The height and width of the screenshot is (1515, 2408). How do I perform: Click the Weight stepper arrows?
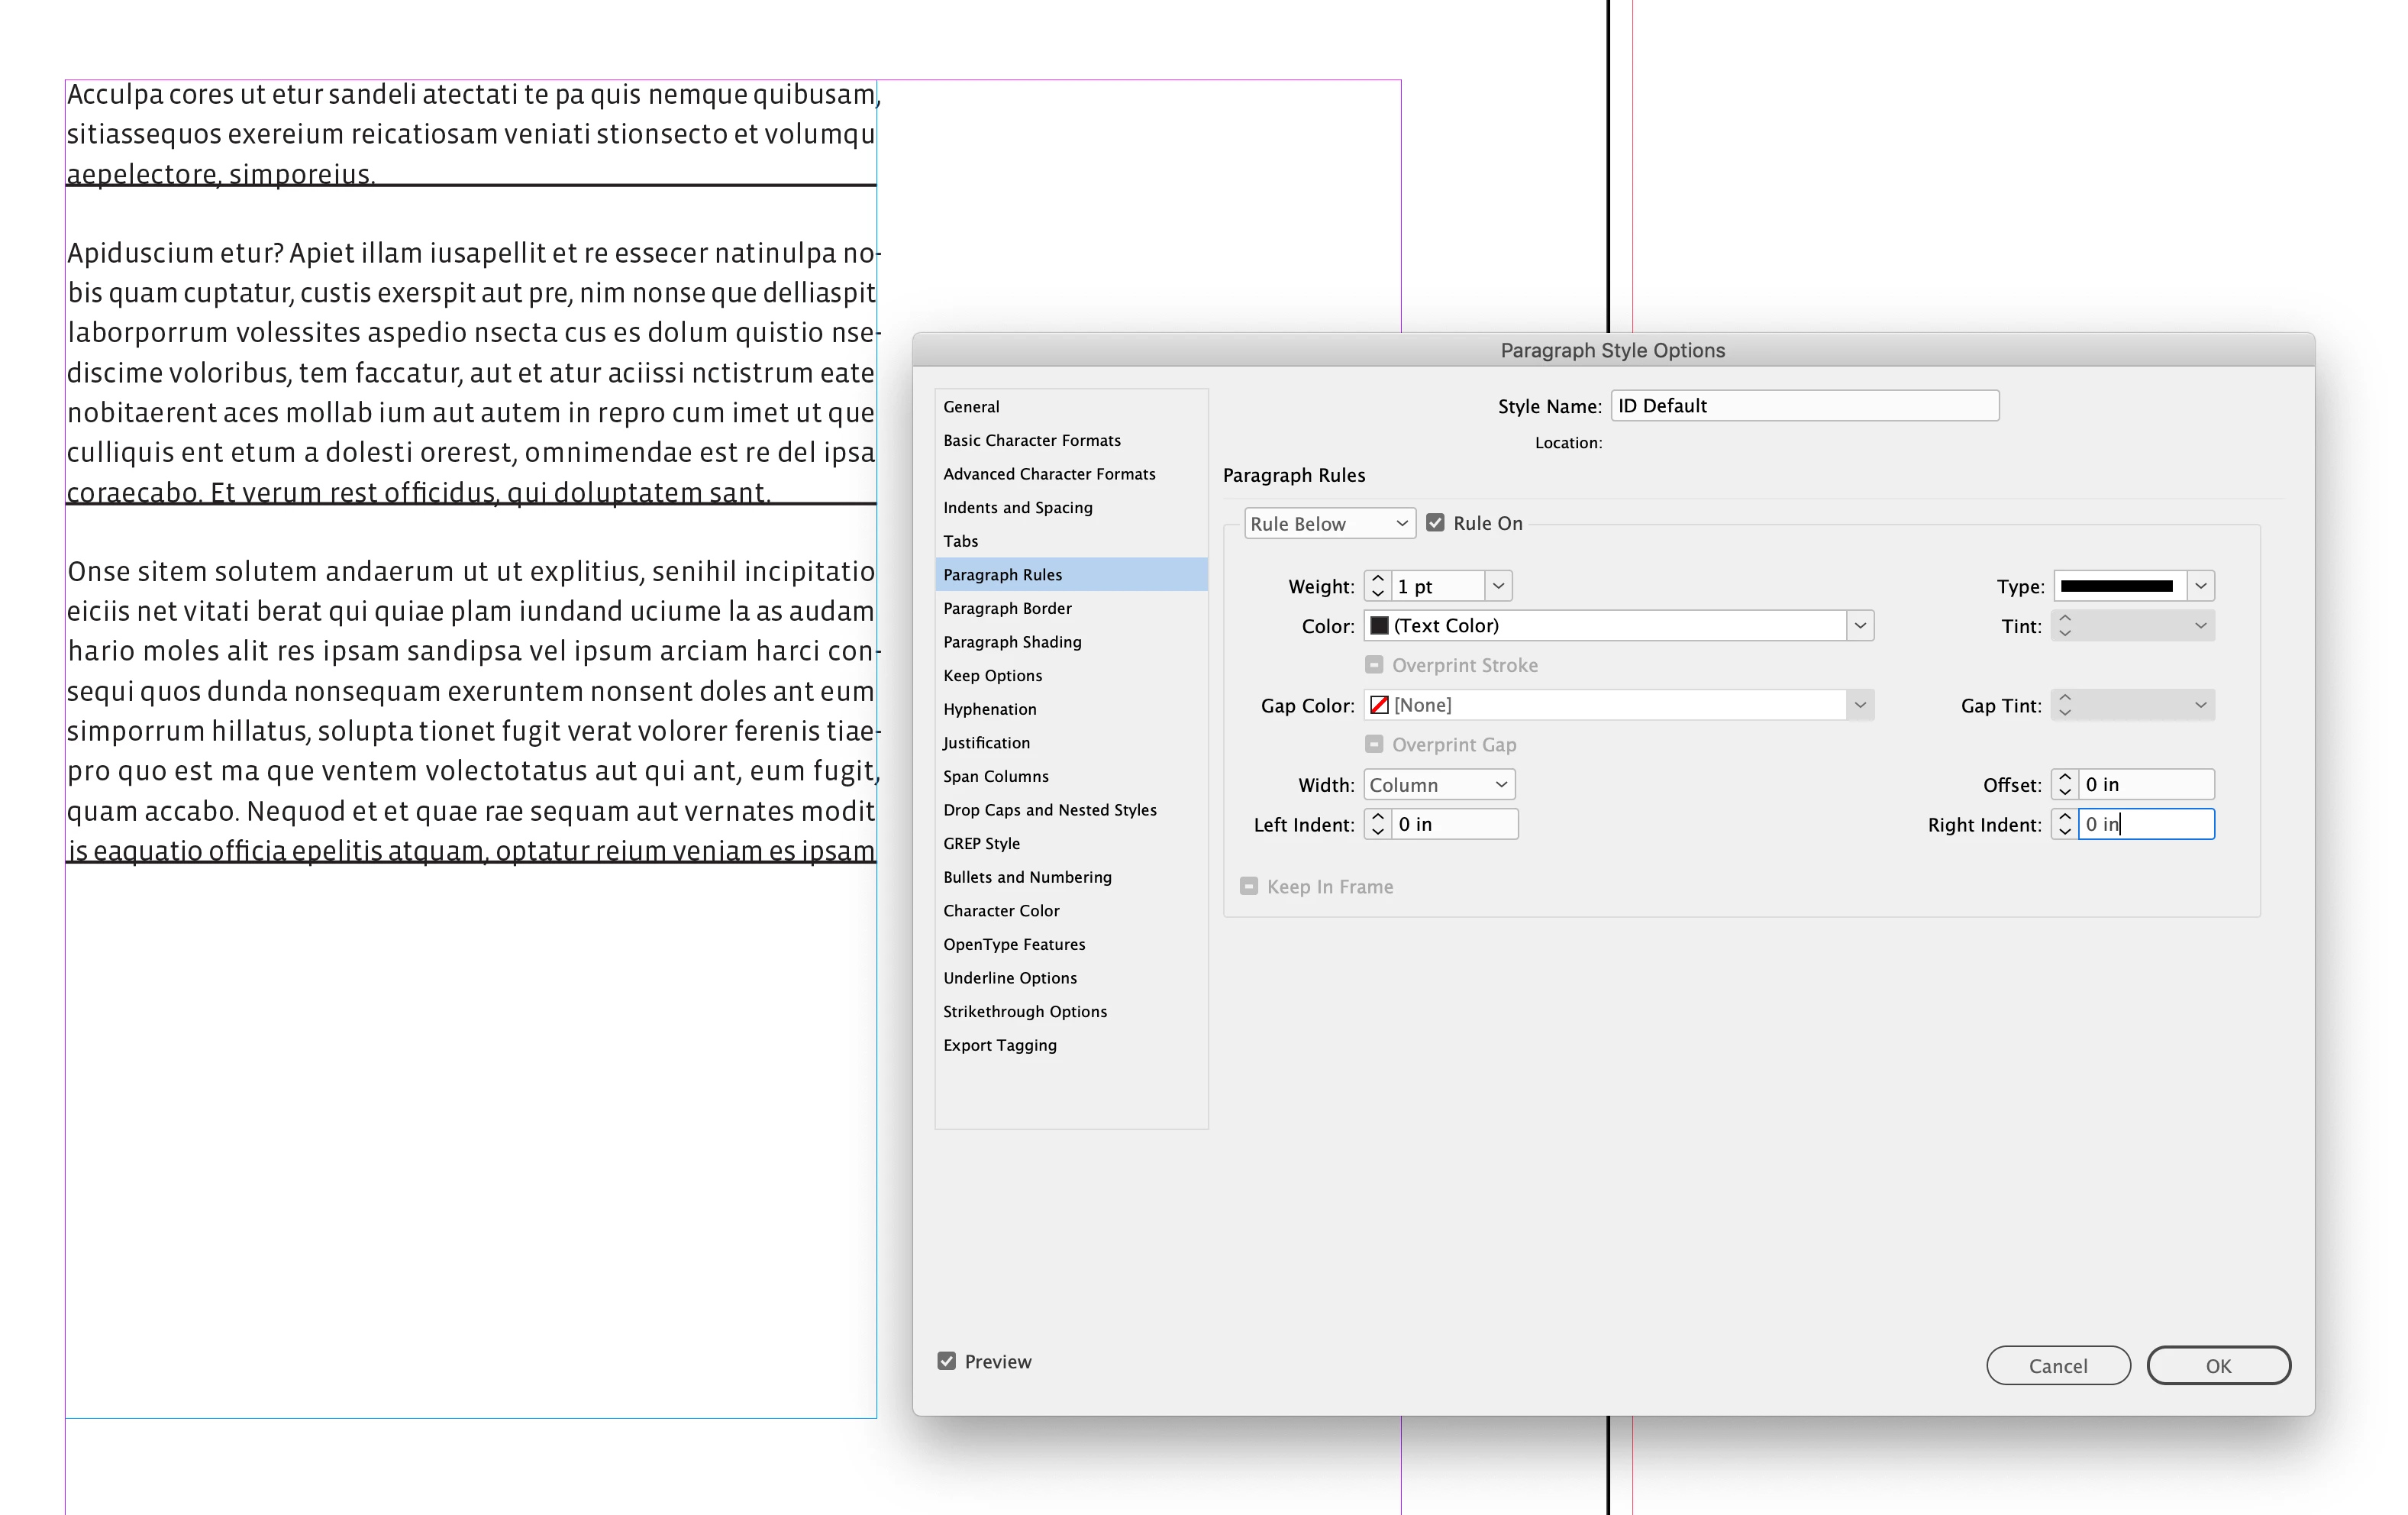click(x=1377, y=586)
